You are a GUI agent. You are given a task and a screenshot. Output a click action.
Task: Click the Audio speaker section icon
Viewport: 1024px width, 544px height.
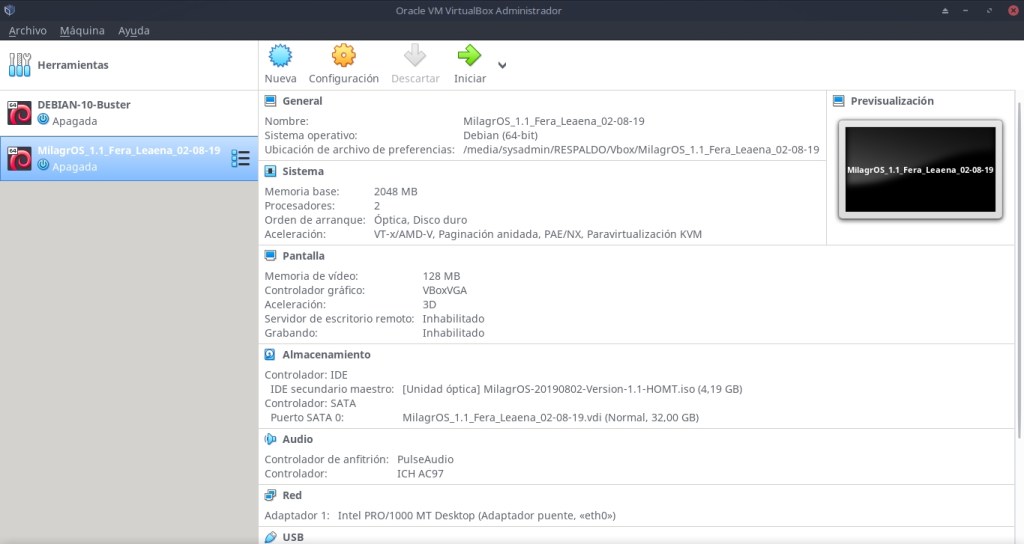[x=270, y=439]
